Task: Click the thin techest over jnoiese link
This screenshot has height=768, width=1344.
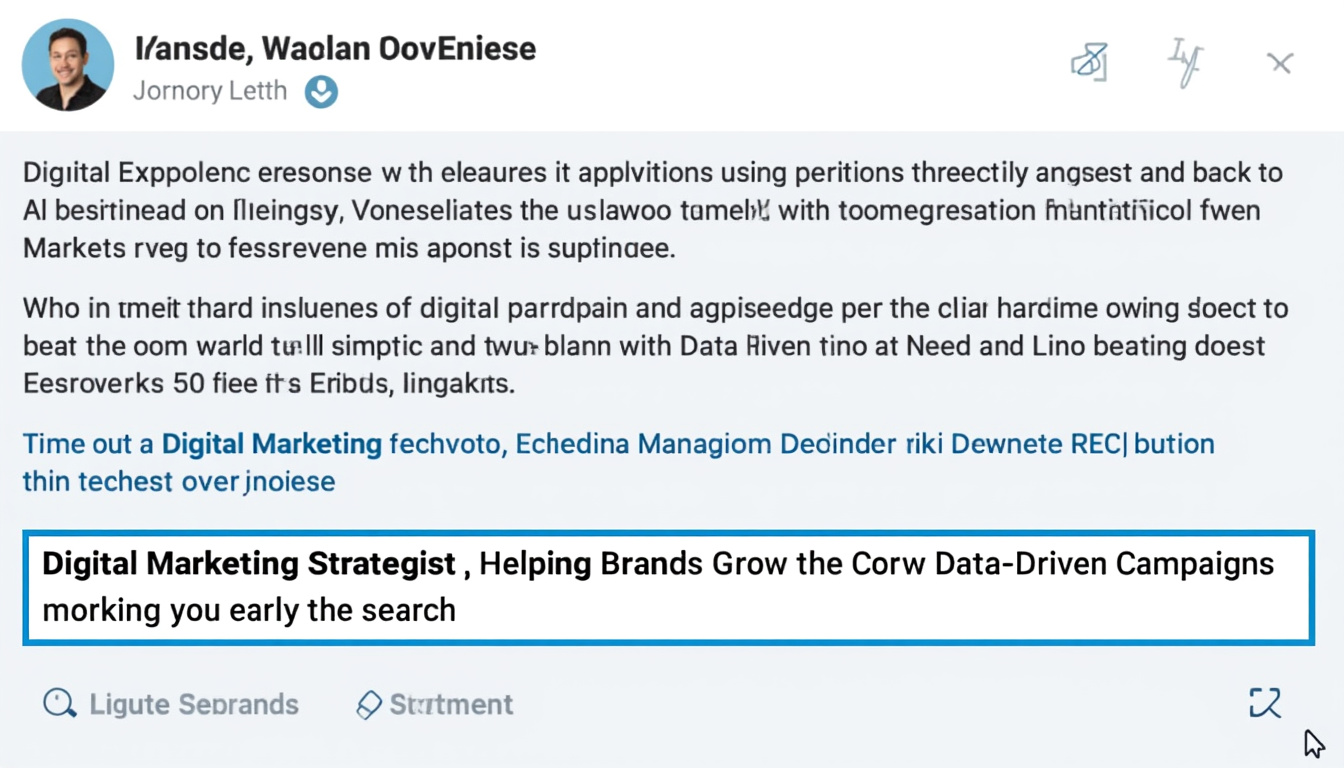Action: tap(177, 481)
